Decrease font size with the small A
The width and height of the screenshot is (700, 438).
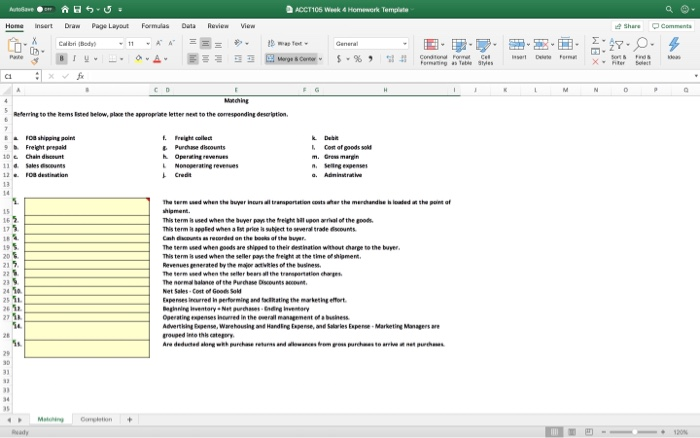click(x=171, y=43)
